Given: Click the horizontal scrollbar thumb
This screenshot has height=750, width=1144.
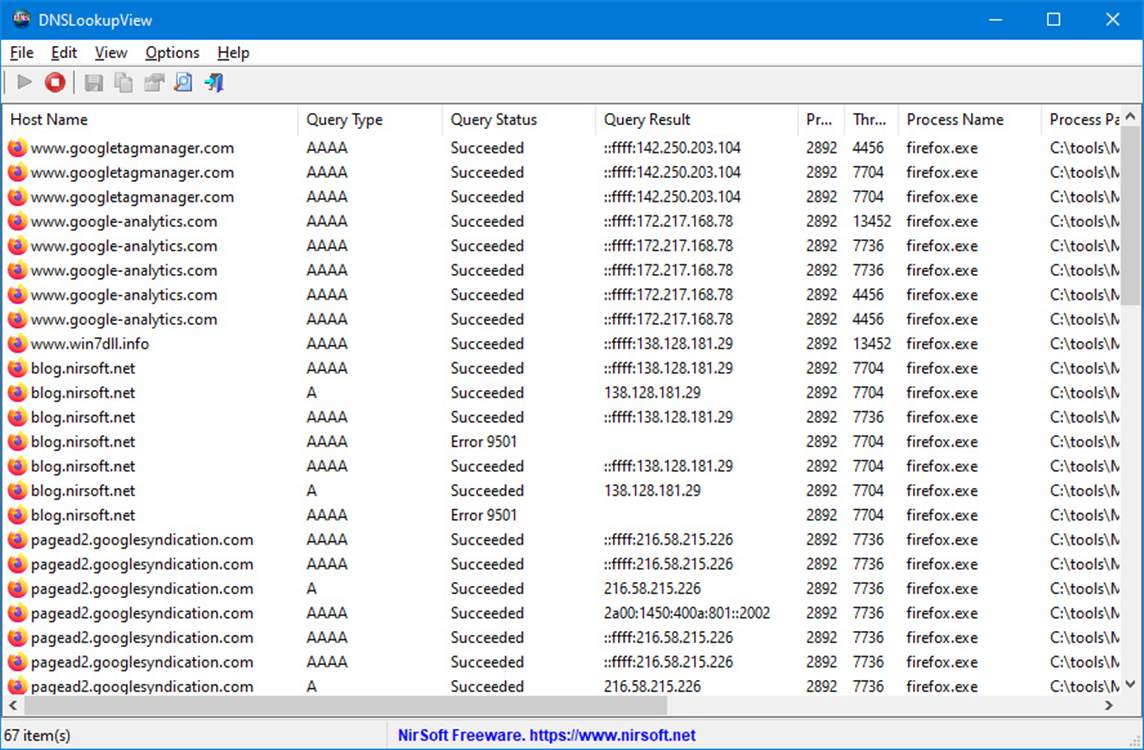Looking at the screenshot, I should (x=346, y=705).
